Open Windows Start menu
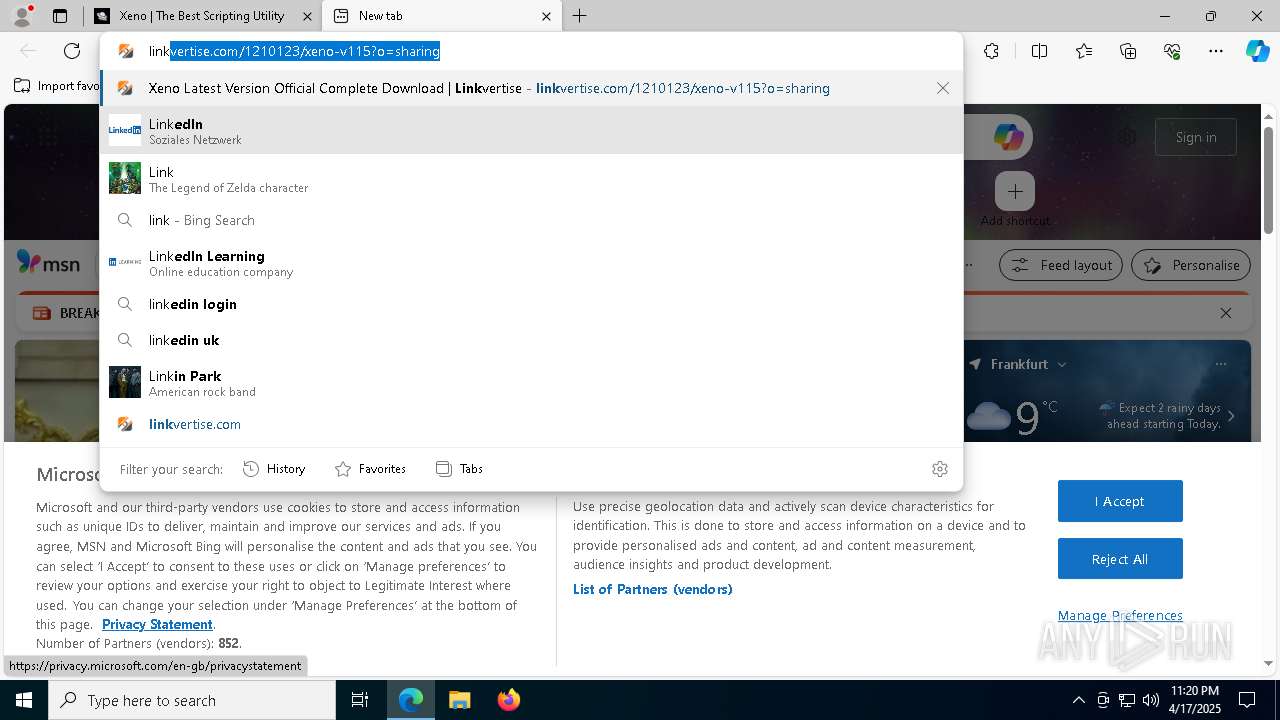1280x720 pixels. pyautogui.click(x=24, y=700)
